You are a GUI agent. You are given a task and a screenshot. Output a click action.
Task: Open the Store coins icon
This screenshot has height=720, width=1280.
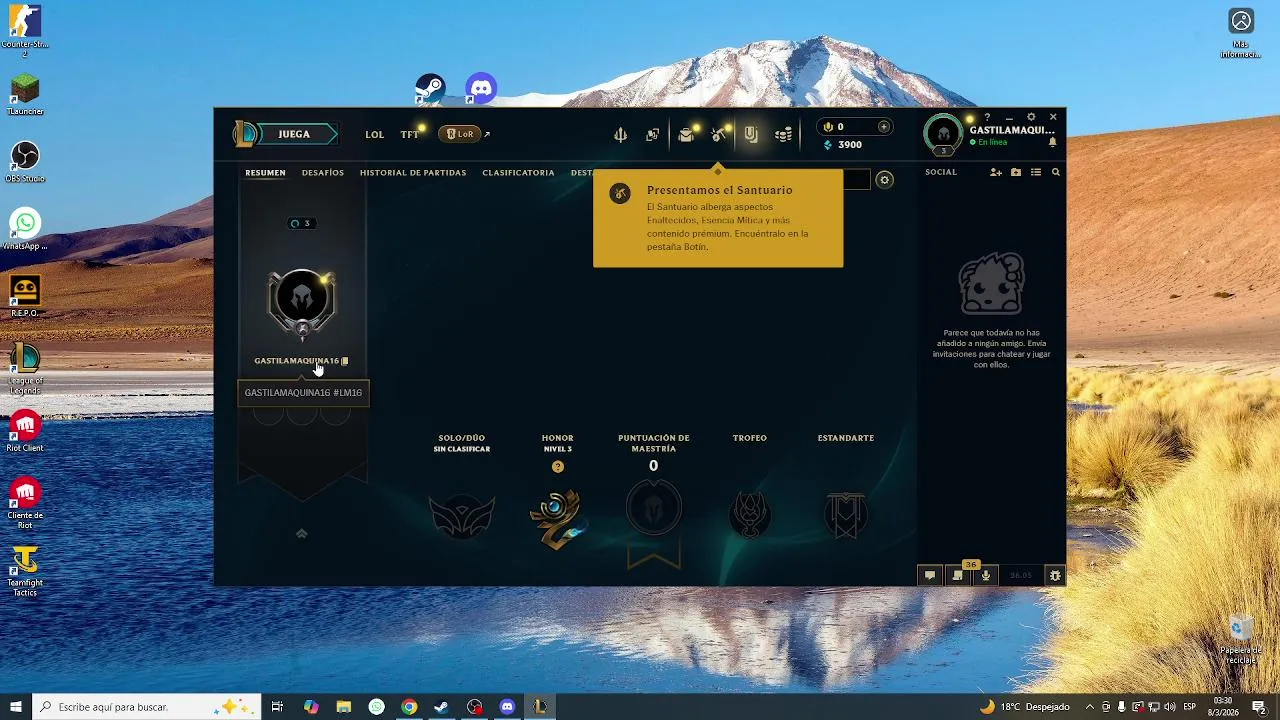[x=784, y=135]
